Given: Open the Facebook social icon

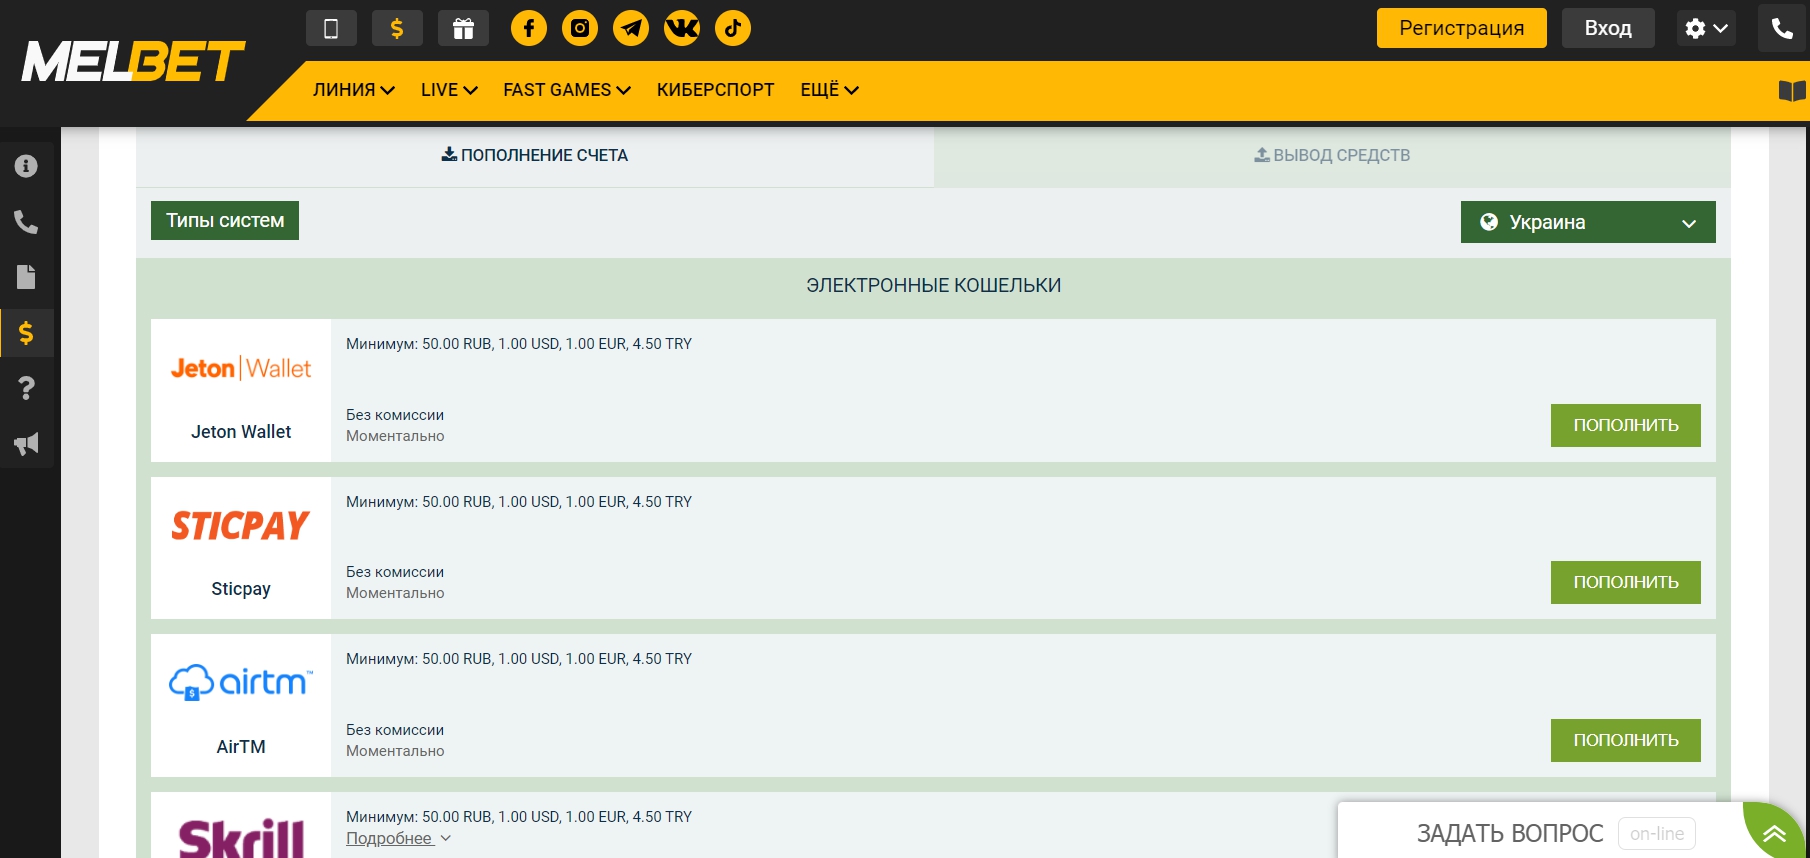Looking at the screenshot, I should pos(529,28).
